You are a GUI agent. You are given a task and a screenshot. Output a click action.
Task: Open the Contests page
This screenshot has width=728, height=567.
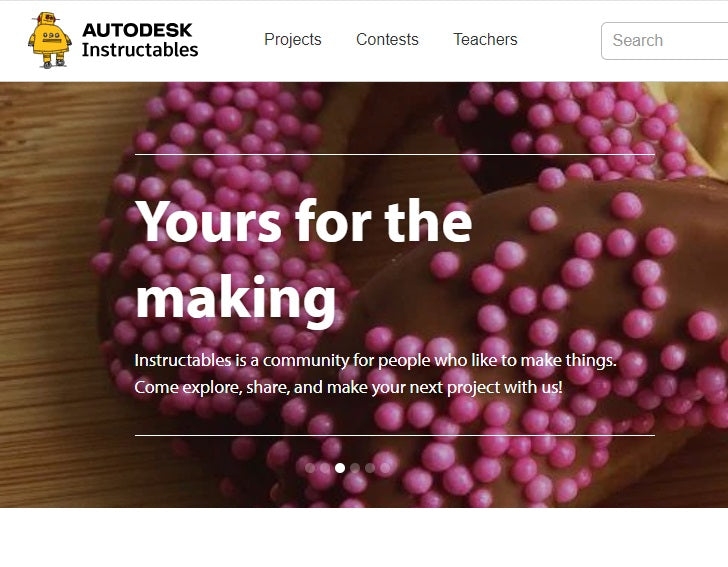387,39
